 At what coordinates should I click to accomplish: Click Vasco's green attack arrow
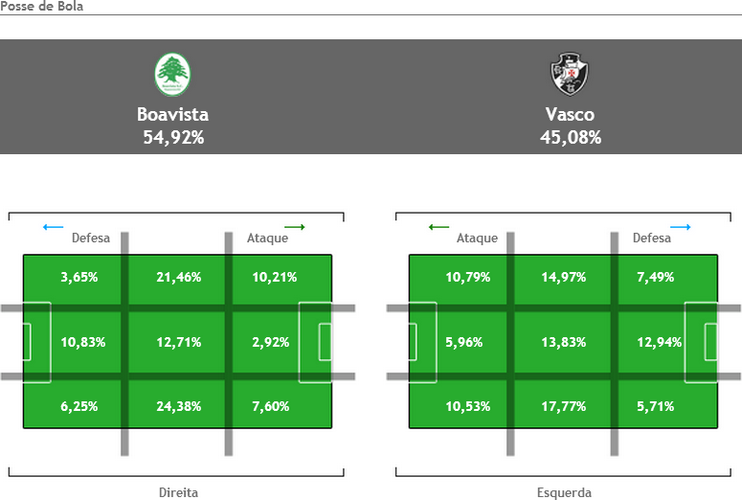438,228
